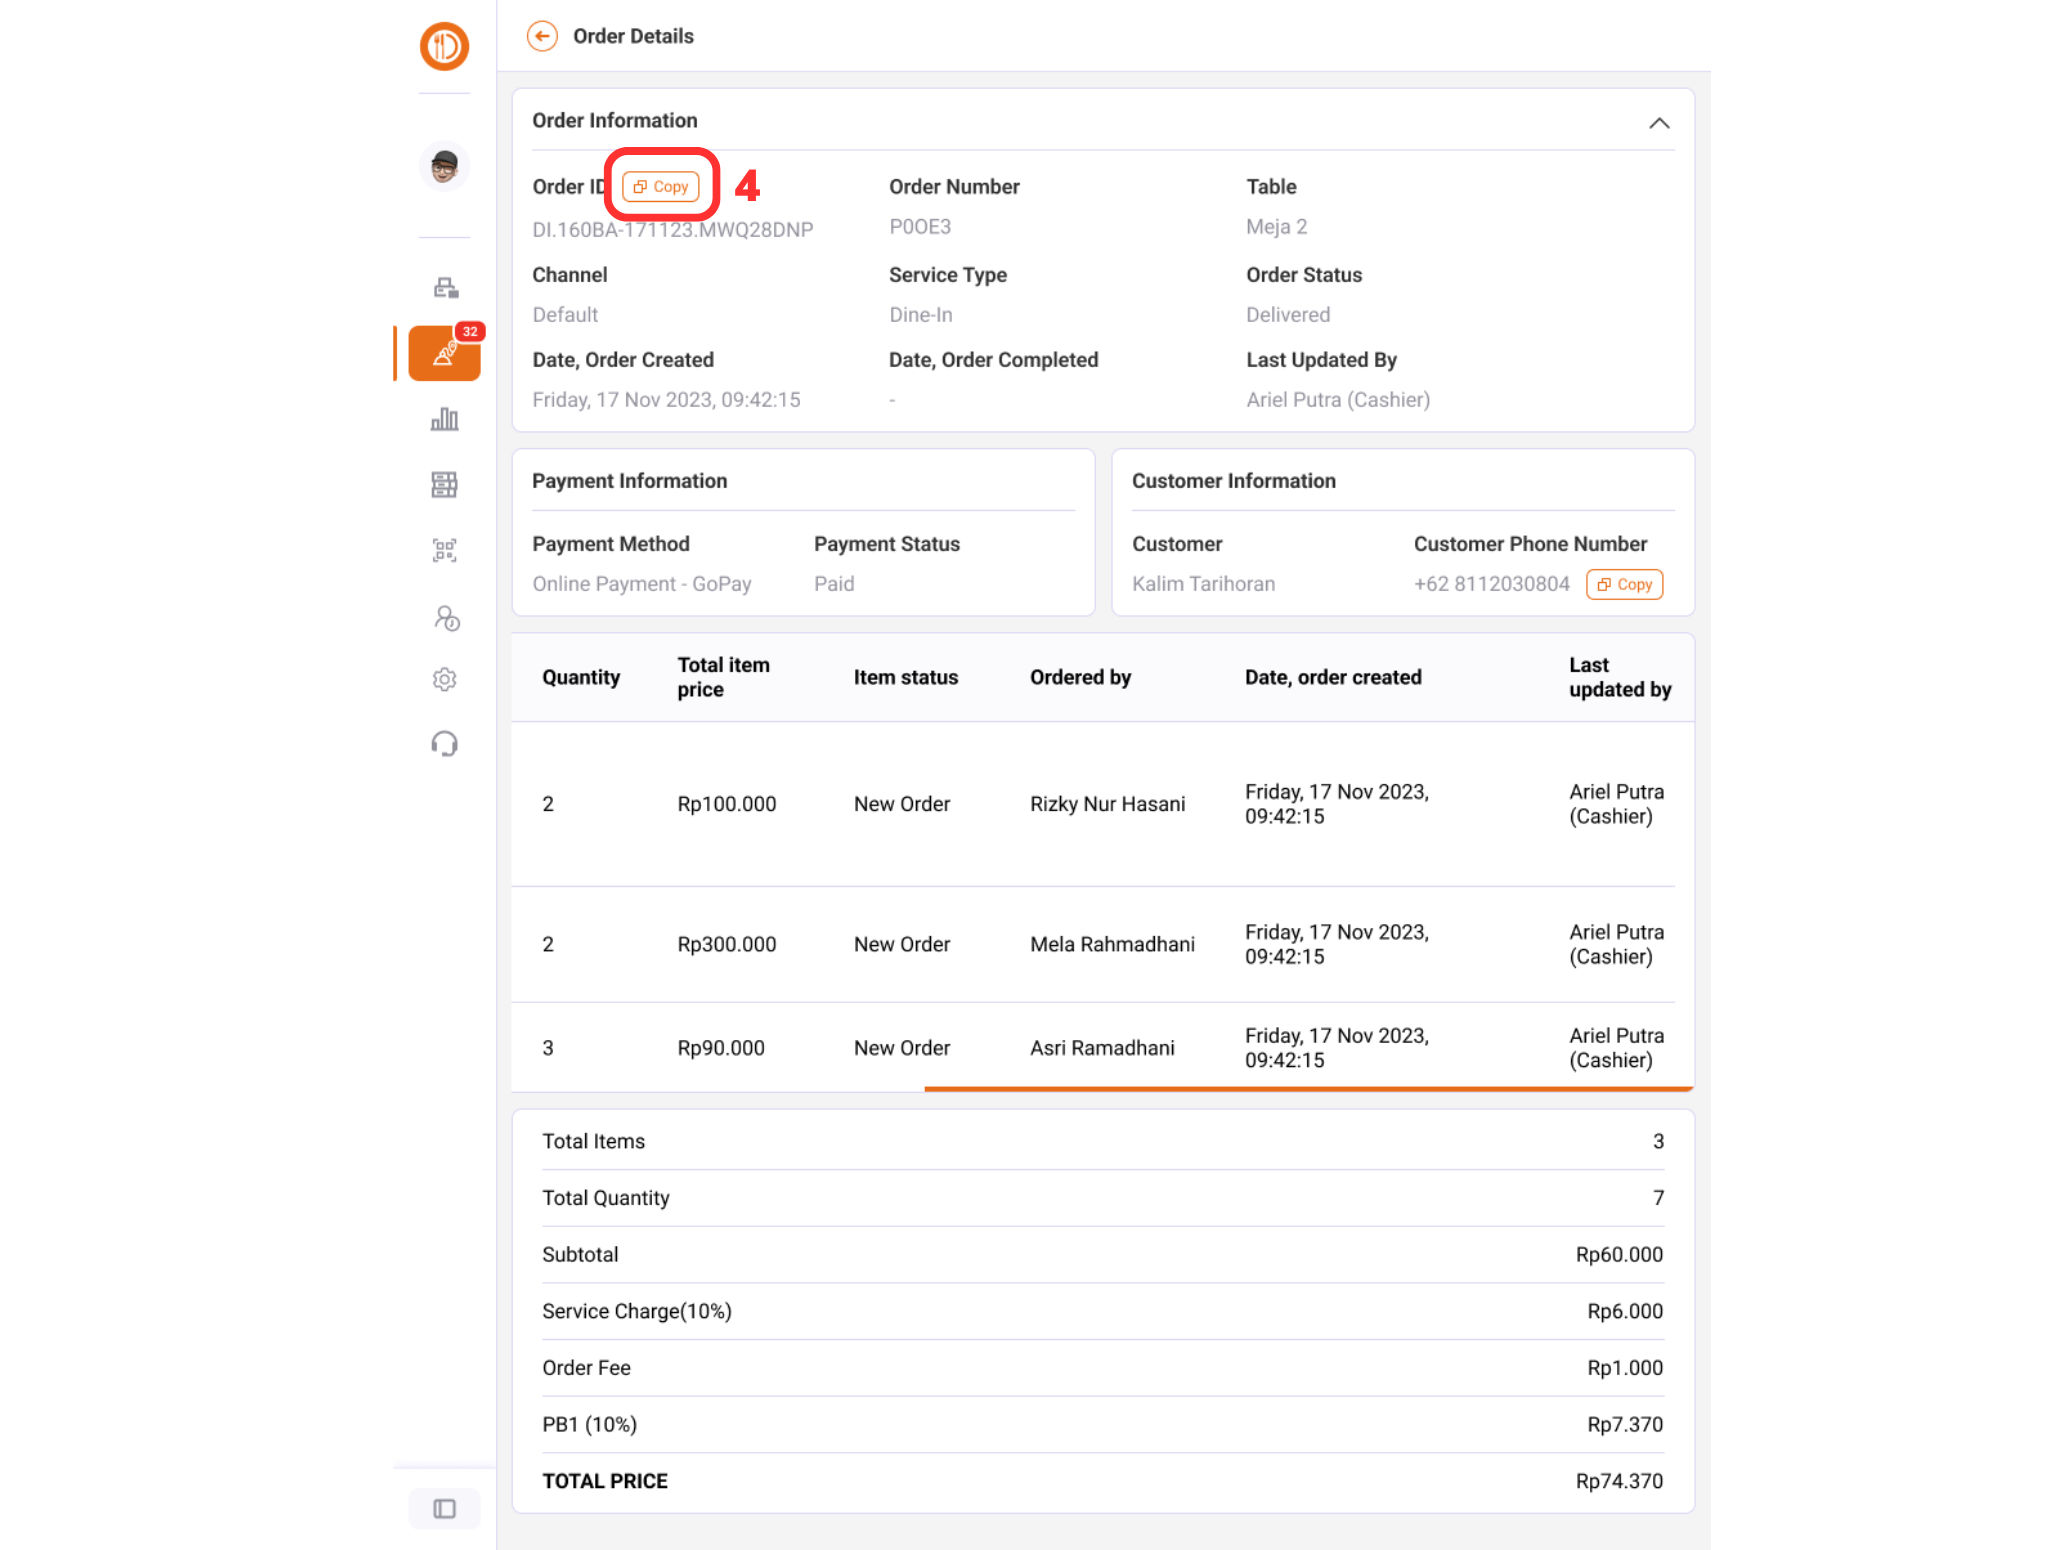Image resolution: width=2048 pixels, height=1550 pixels.
Task: Click the Order Information panel heading
Action: pyautogui.click(x=614, y=121)
